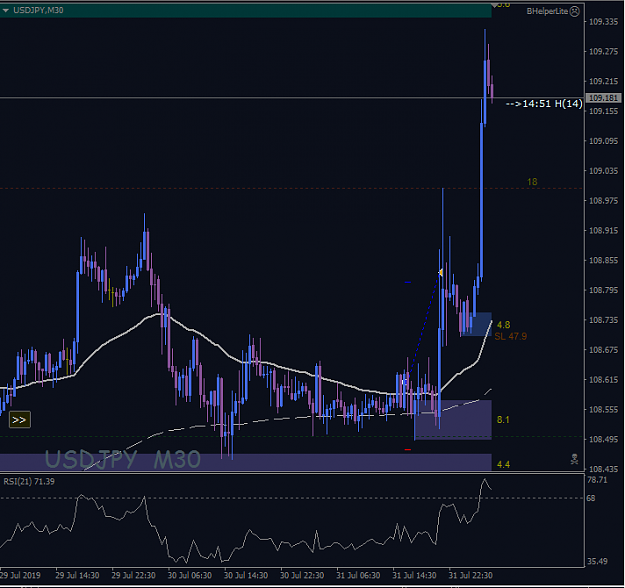Image resolution: width=625 pixels, height=588 pixels.
Task: Select the wide purple band at chart bottom
Action: (x=246, y=462)
